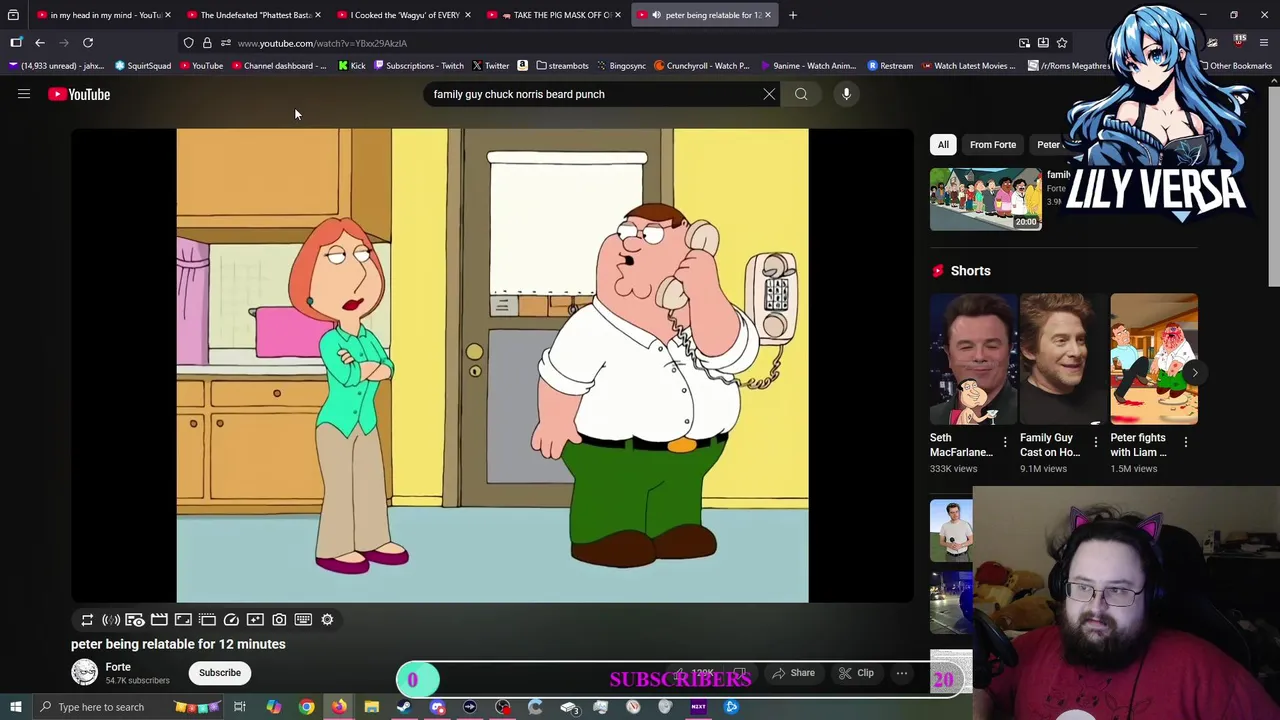Image resolution: width=1280 pixels, height=720 pixels.
Task: Click the Share button below video
Action: (x=792, y=673)
